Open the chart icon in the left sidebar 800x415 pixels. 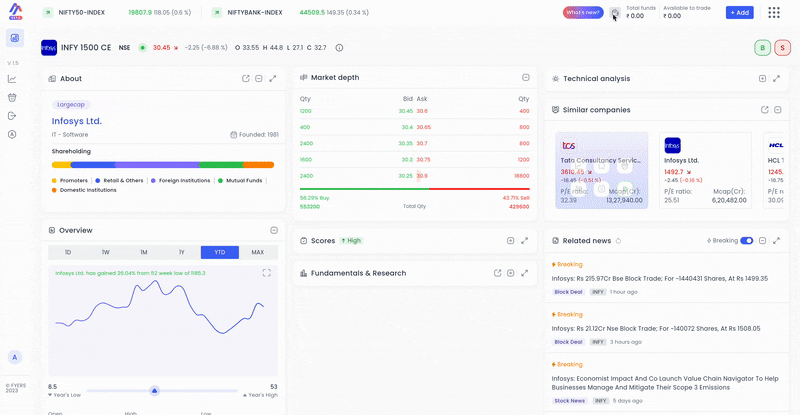(x=12, y=79)
